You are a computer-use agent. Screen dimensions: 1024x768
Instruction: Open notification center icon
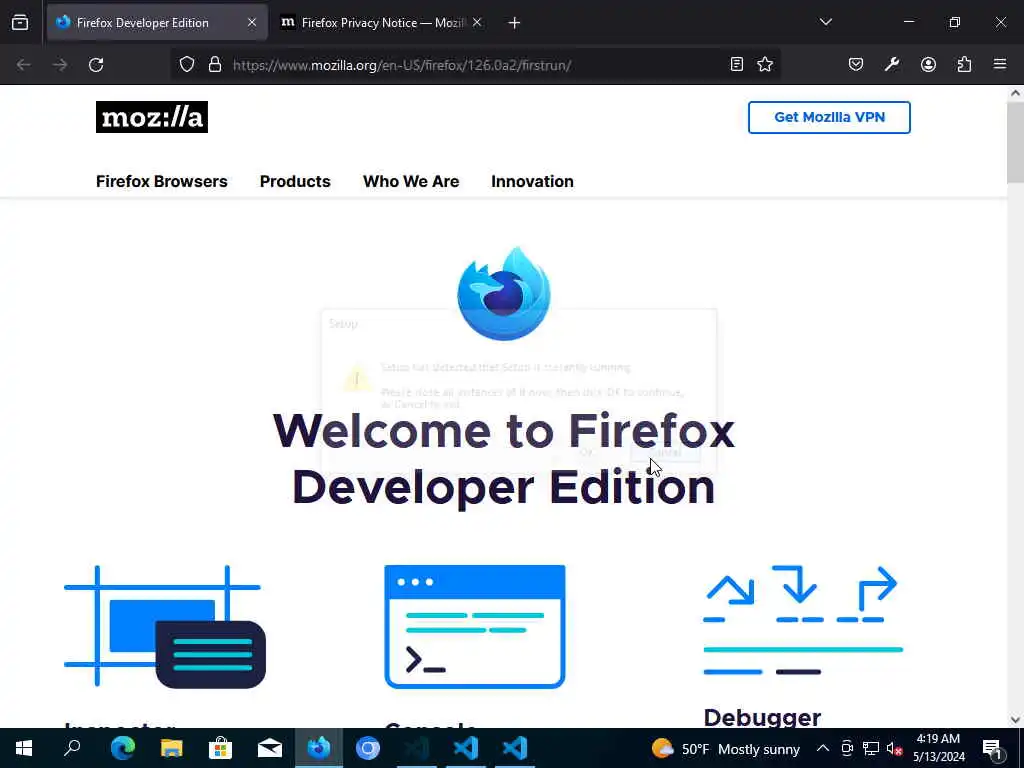(993, 748)
